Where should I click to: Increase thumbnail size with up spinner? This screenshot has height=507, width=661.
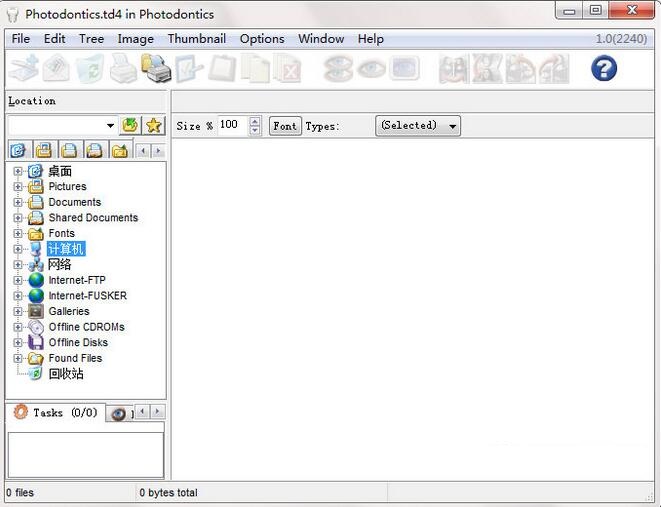[255, 121]
